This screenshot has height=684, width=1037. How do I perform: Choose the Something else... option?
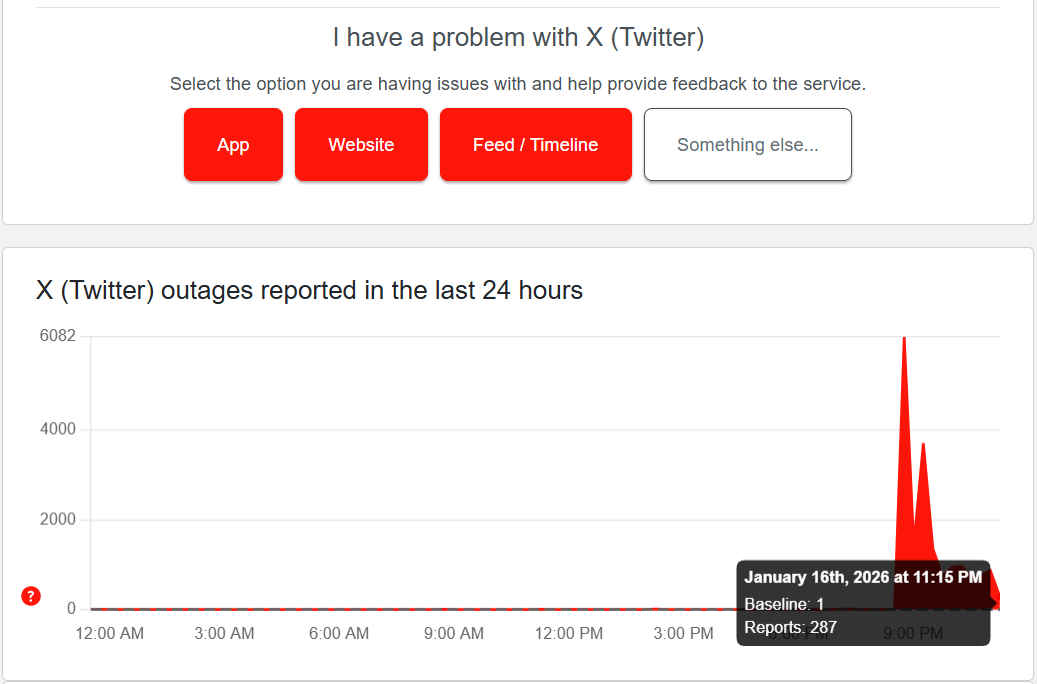click(747, 145)
